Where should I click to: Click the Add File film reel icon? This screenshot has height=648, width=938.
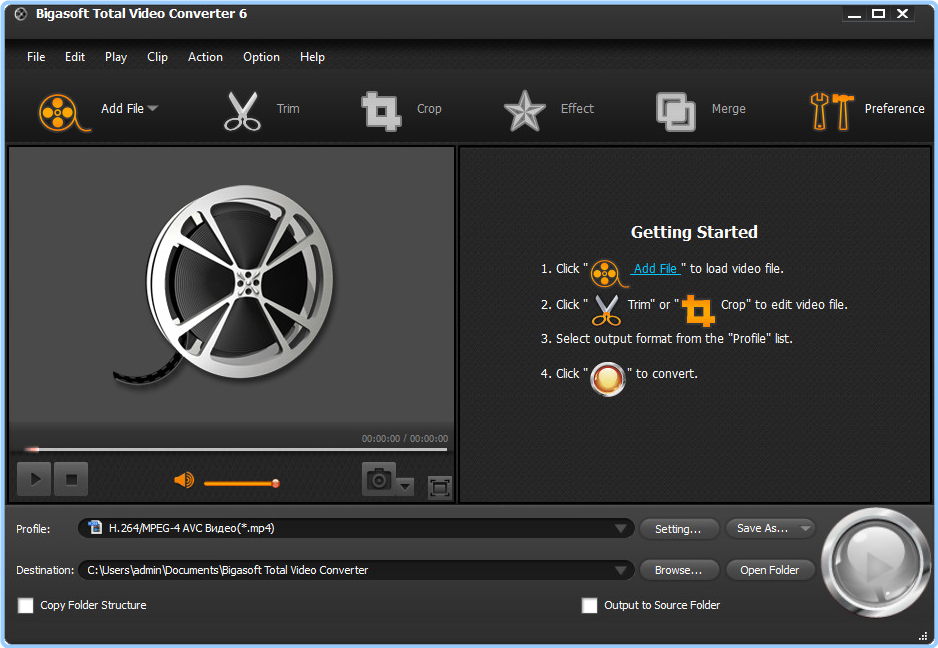(63, 111)
